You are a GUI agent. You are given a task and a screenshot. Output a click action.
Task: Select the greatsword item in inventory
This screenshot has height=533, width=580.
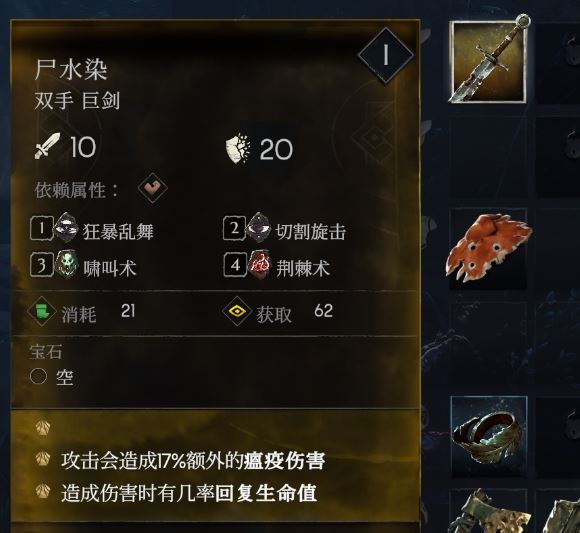tap(489, 61)
